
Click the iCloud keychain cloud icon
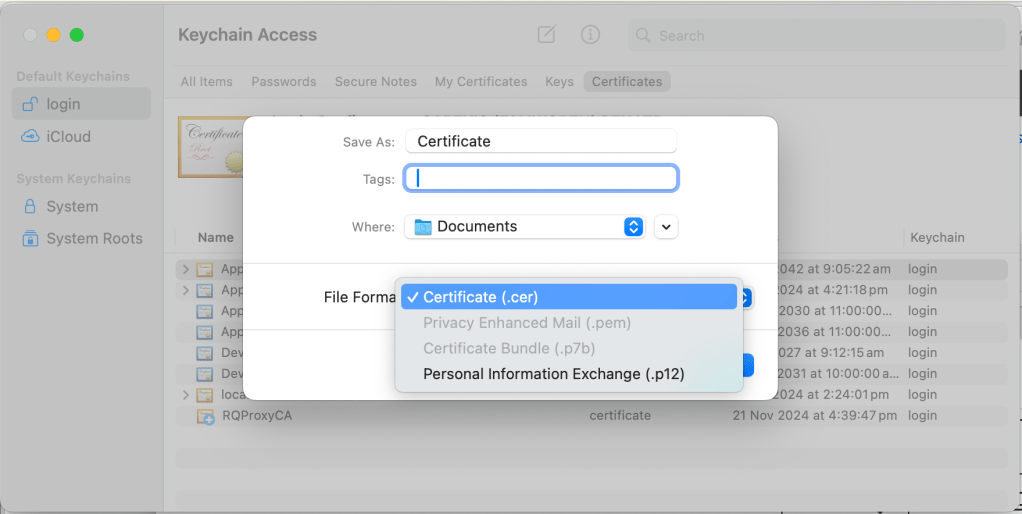pos(30,137)
